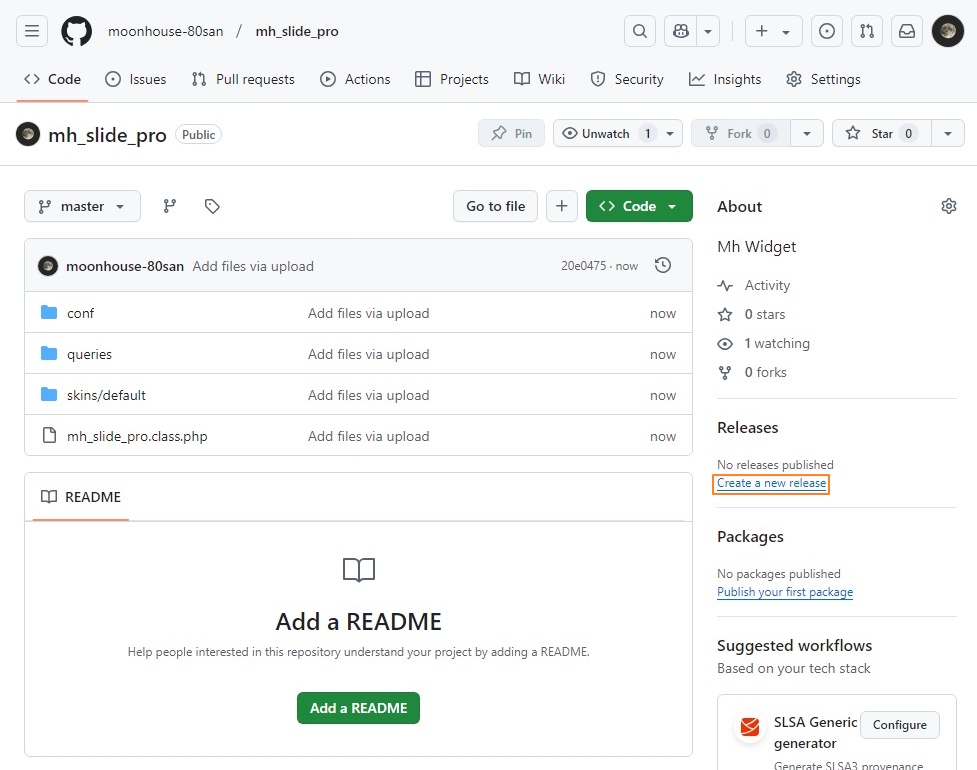Open Copilot chat icon
Image resolution: width=977 pixels, height=770 pixels.
click(x=680, y=31)
